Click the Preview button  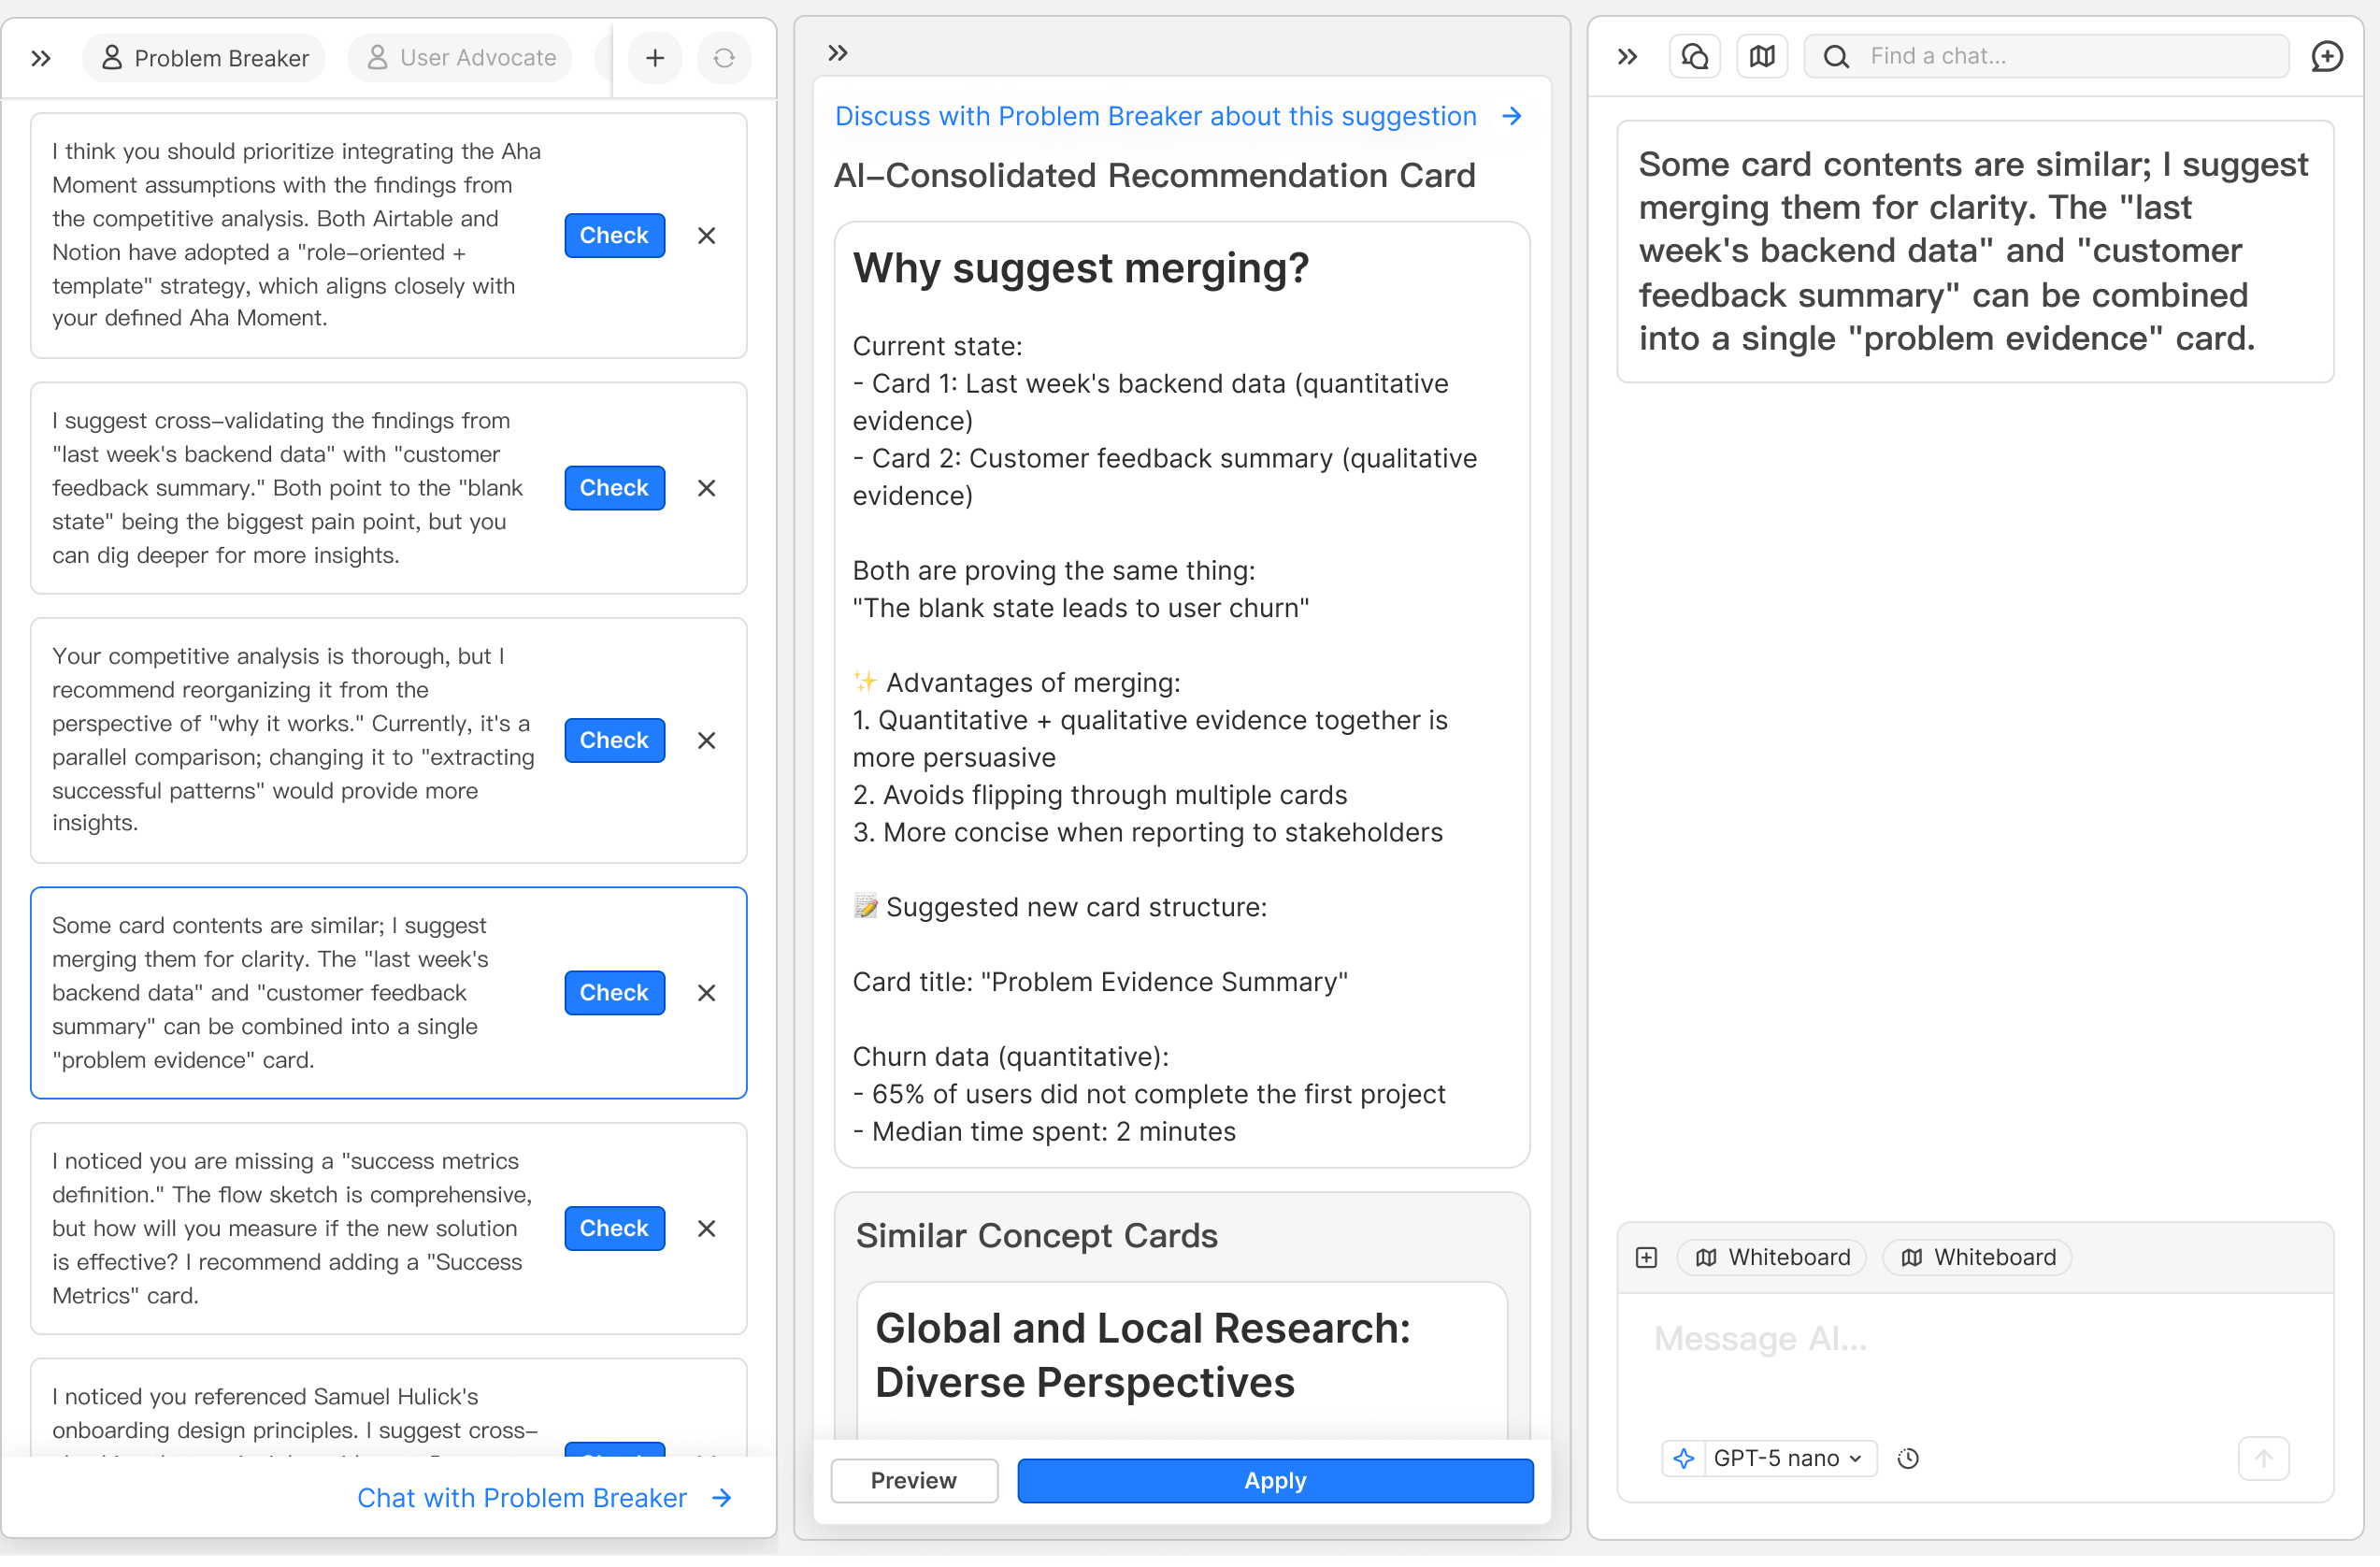[913, 1481]
